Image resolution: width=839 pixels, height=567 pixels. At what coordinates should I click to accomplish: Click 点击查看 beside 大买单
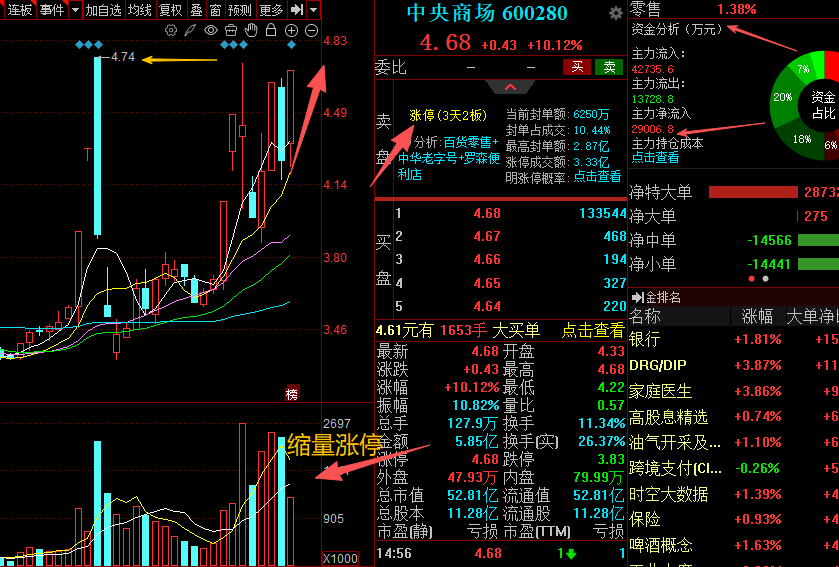(x=593, y=330)
